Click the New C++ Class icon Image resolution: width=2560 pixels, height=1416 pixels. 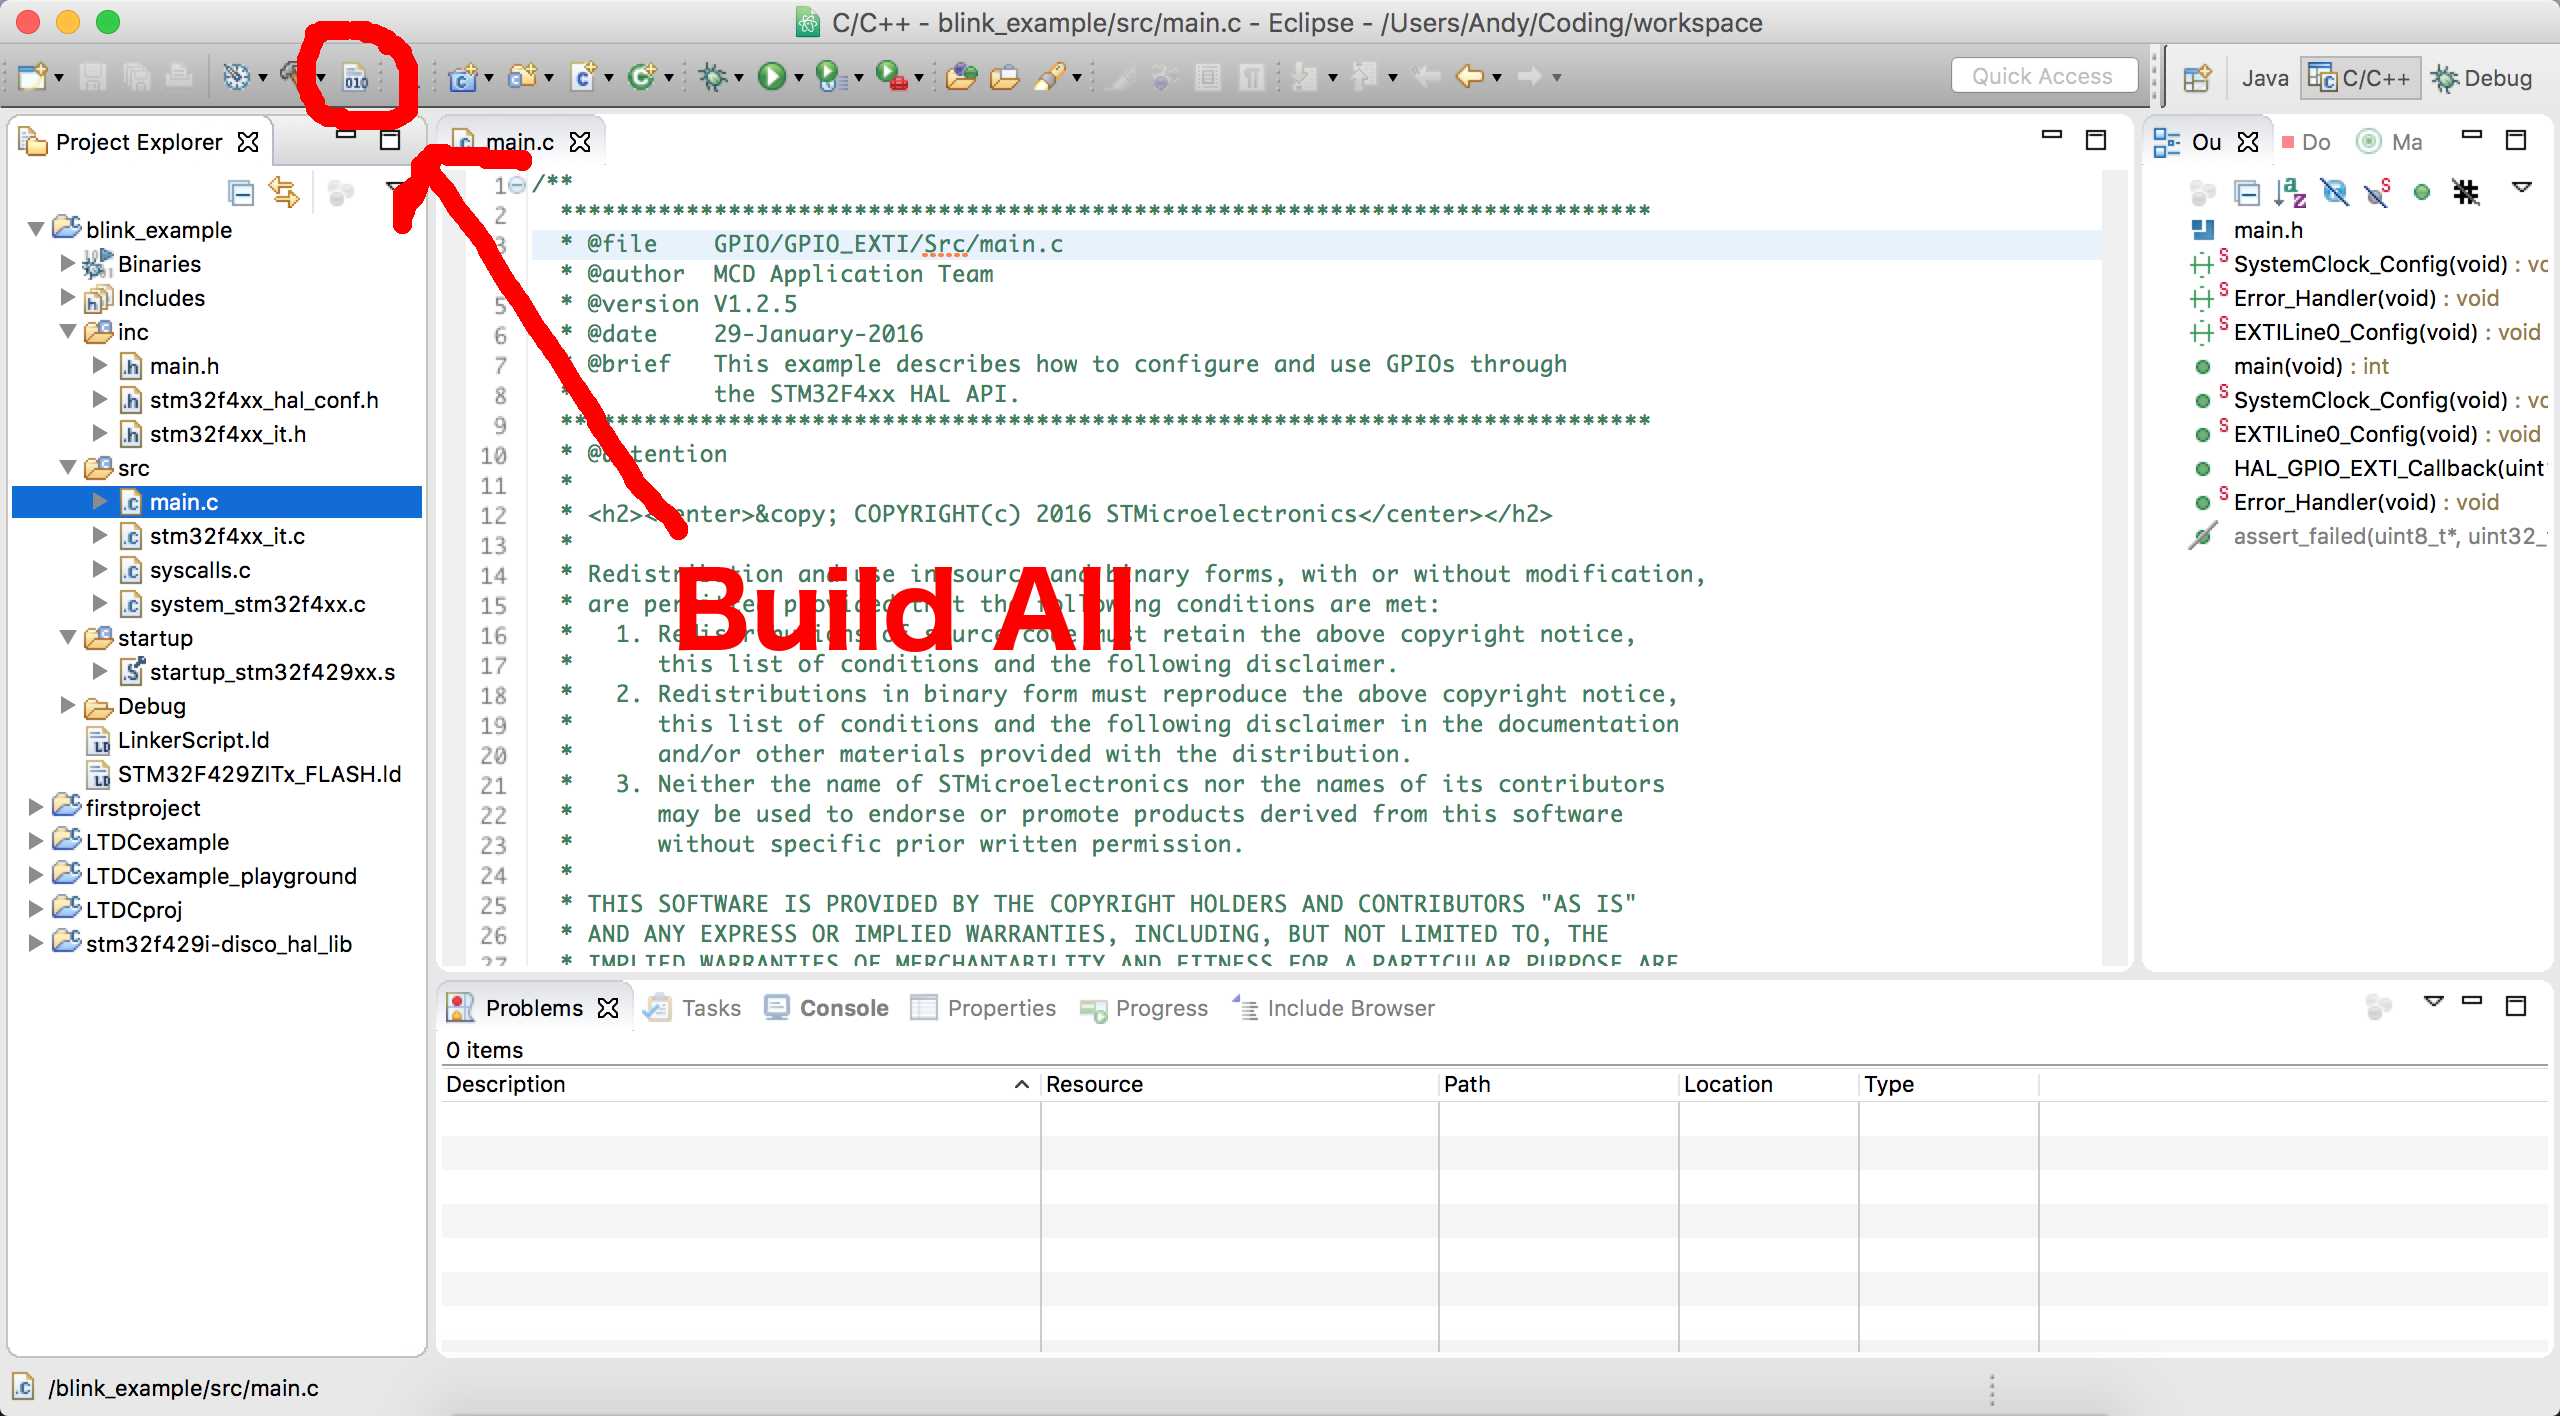642,77
